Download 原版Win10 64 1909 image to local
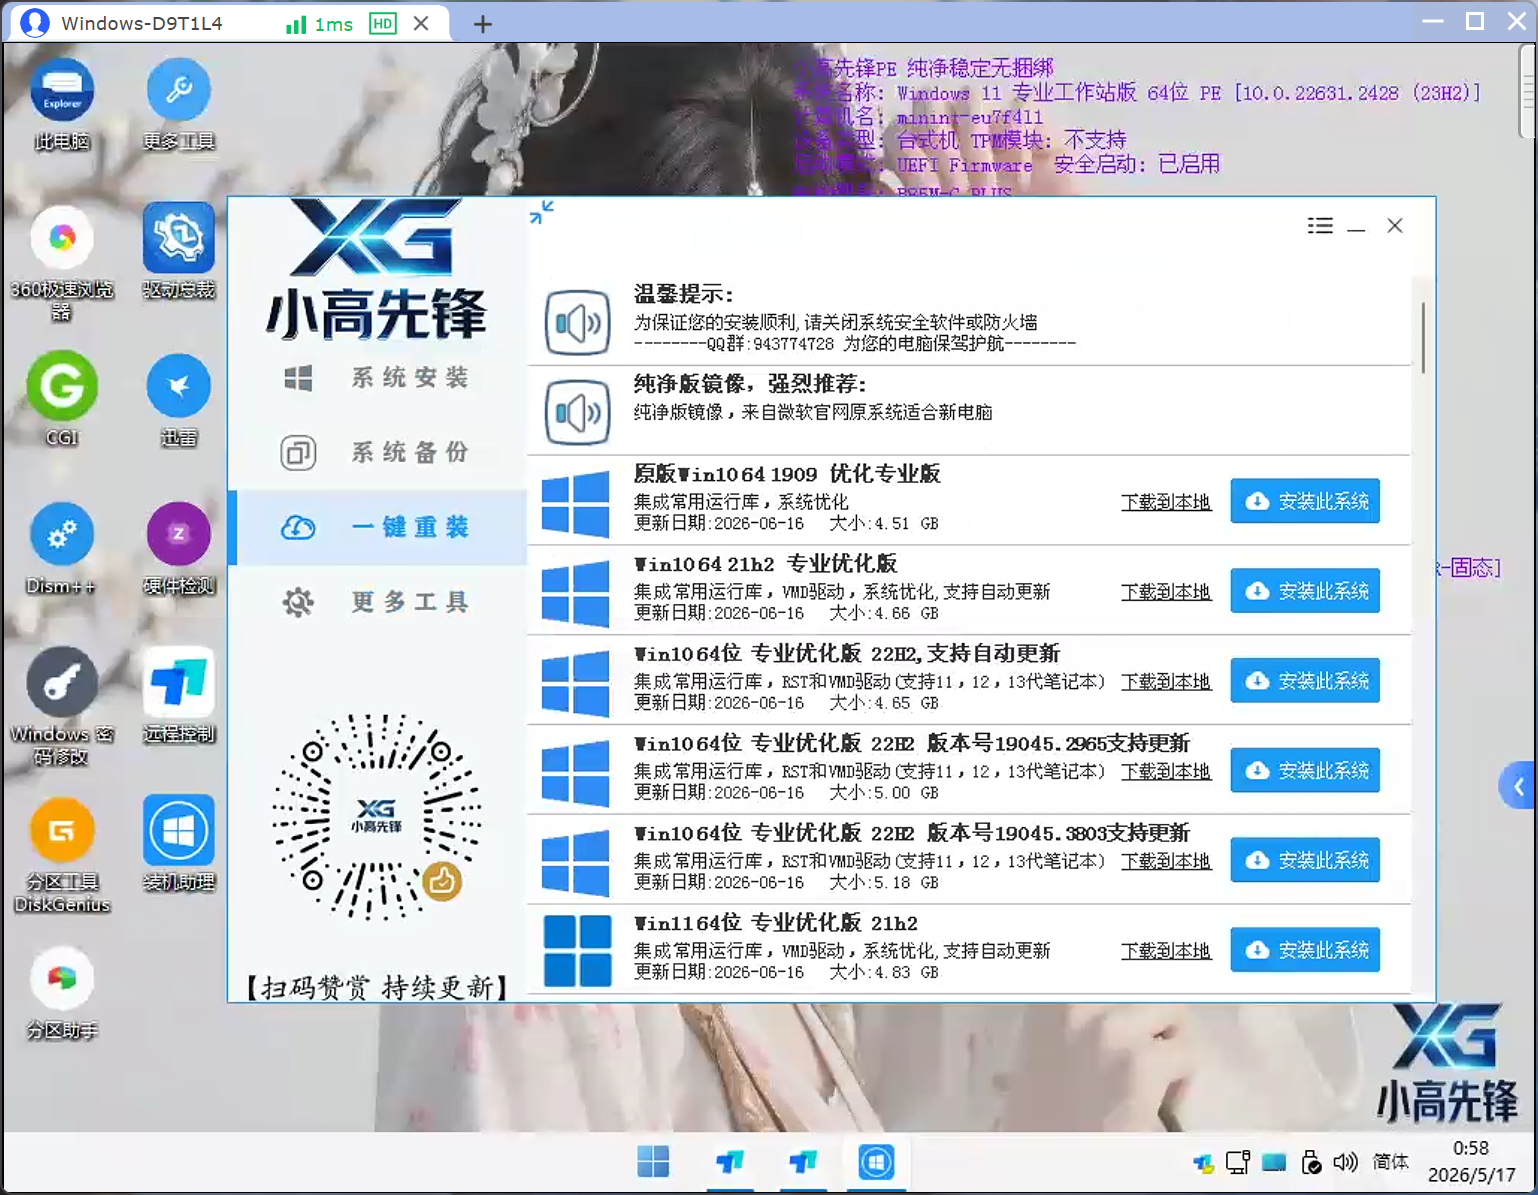1538x1195 pixels. click(1166, 502)
